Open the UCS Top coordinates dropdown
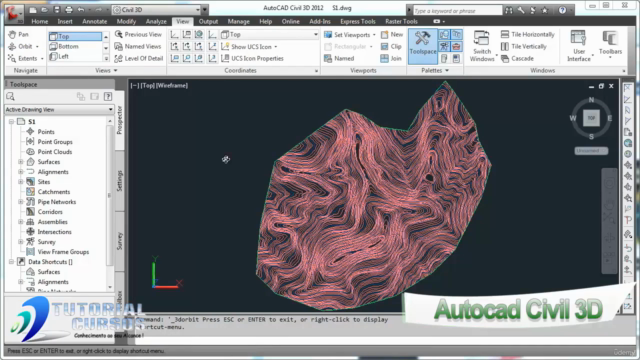The width and height of the screenshot is (640, 360). point(269,35)
